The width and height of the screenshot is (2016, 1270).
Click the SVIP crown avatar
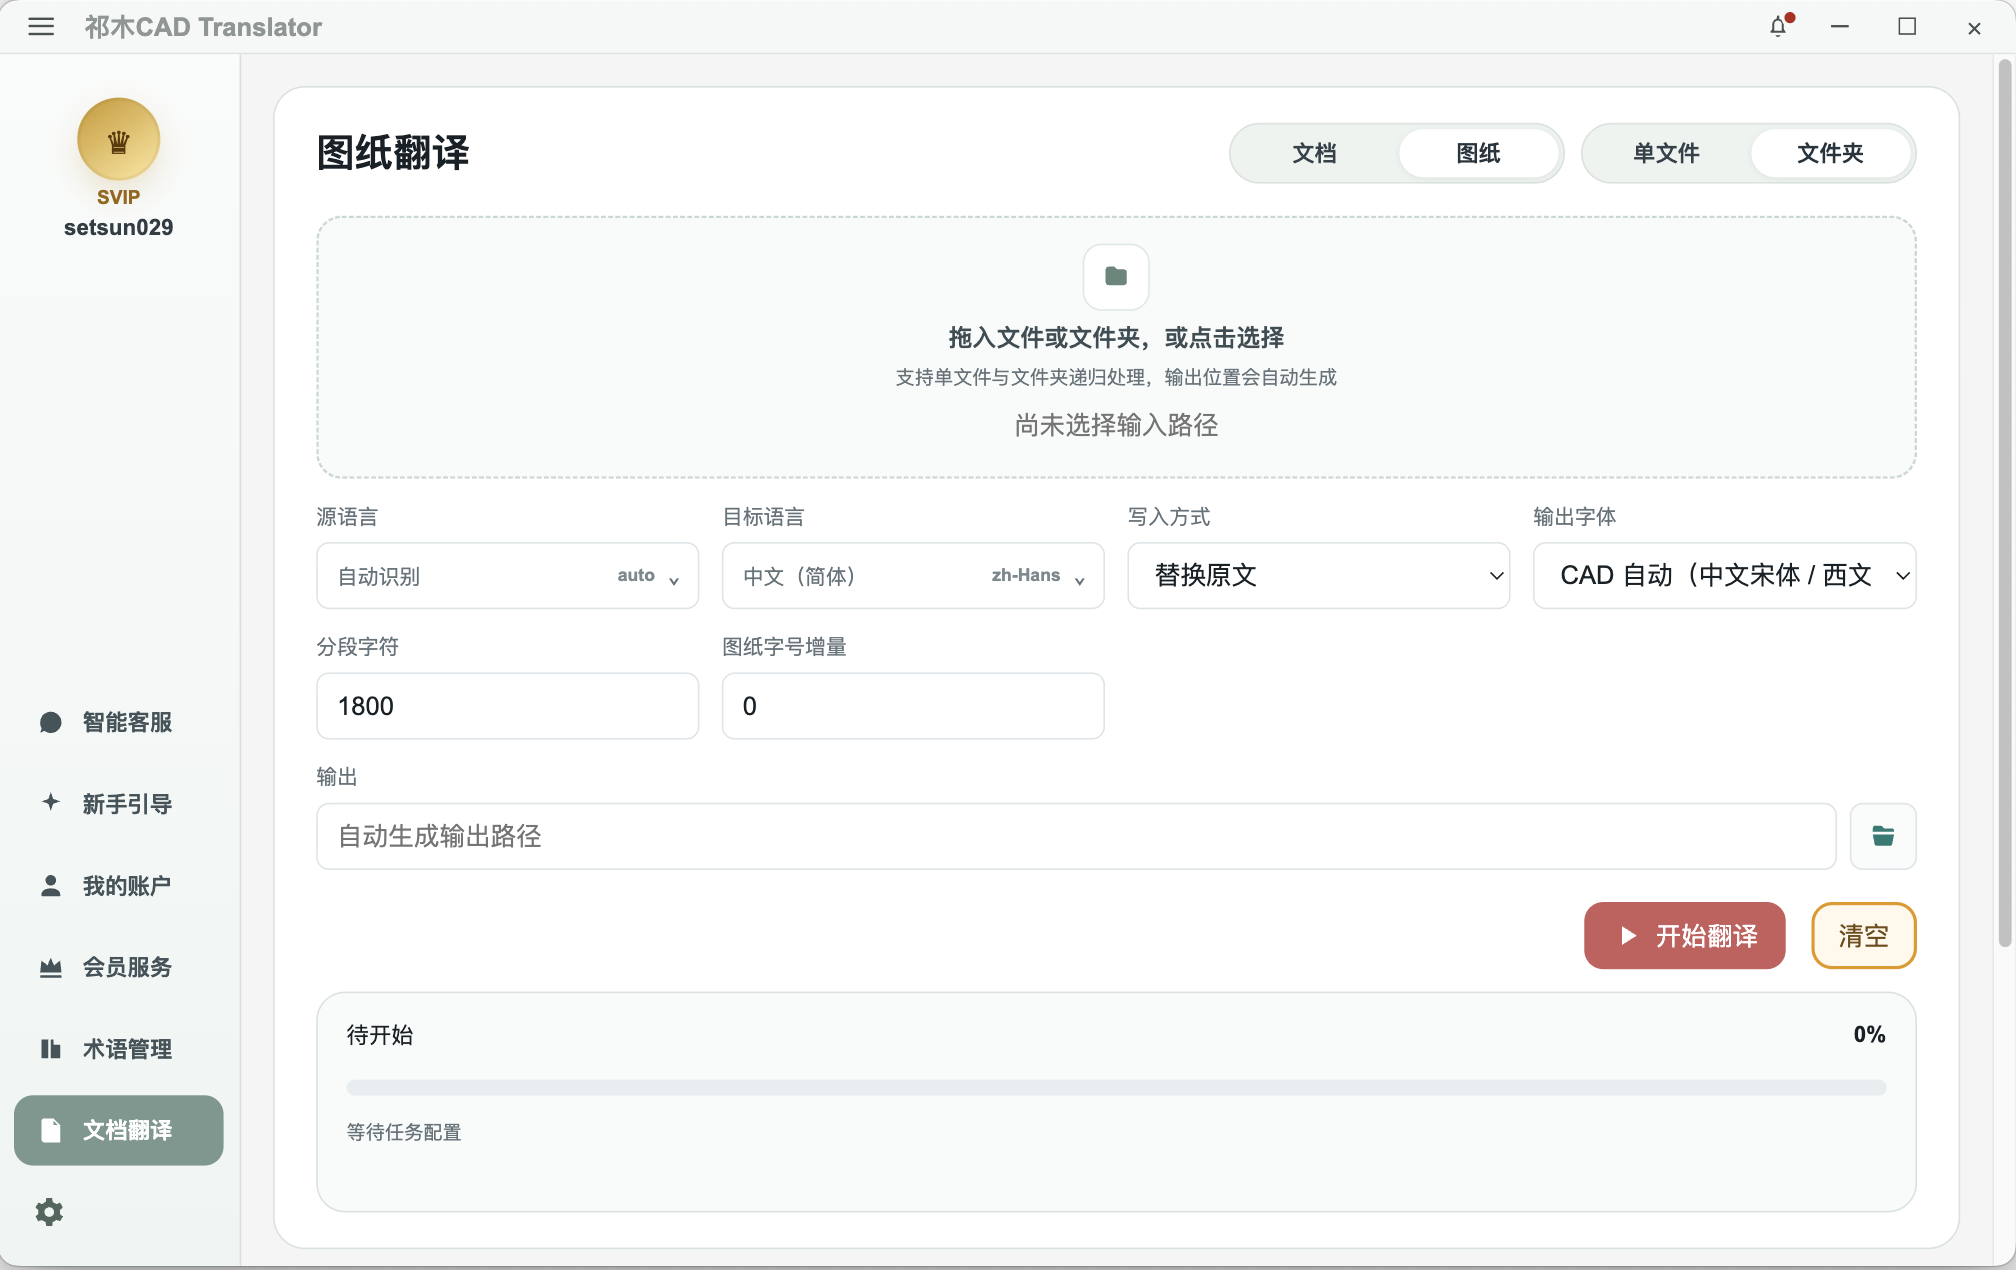pyautogui.click(x=118, y=140)
